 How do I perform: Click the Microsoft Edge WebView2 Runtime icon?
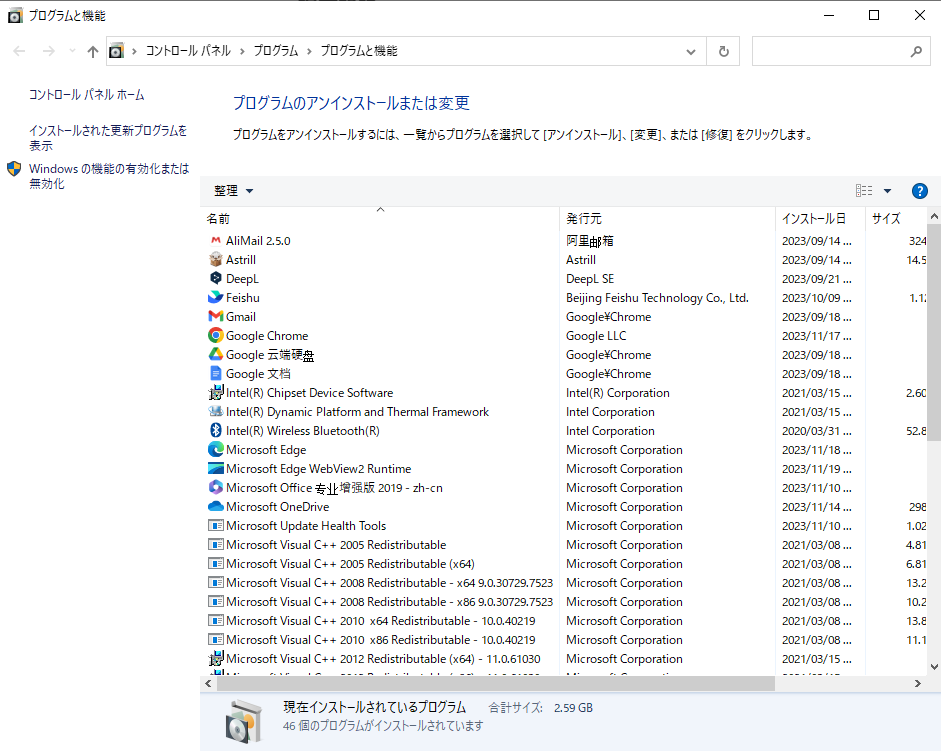coord(215,468)
